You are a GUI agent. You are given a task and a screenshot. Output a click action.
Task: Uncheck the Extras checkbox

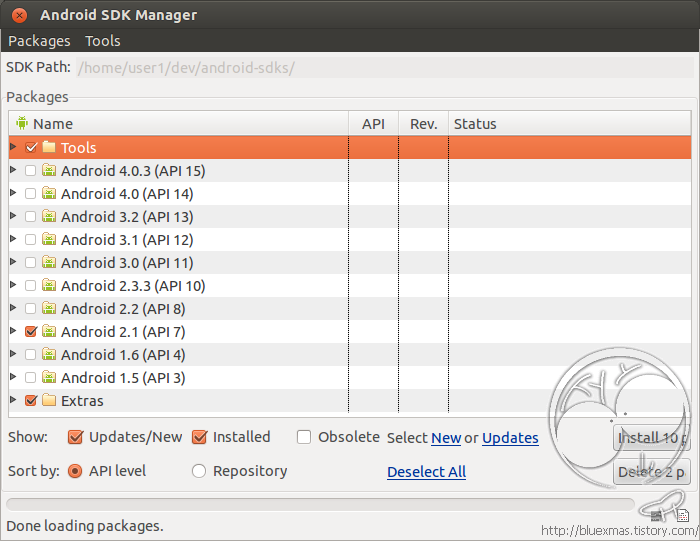coord(31,400)
